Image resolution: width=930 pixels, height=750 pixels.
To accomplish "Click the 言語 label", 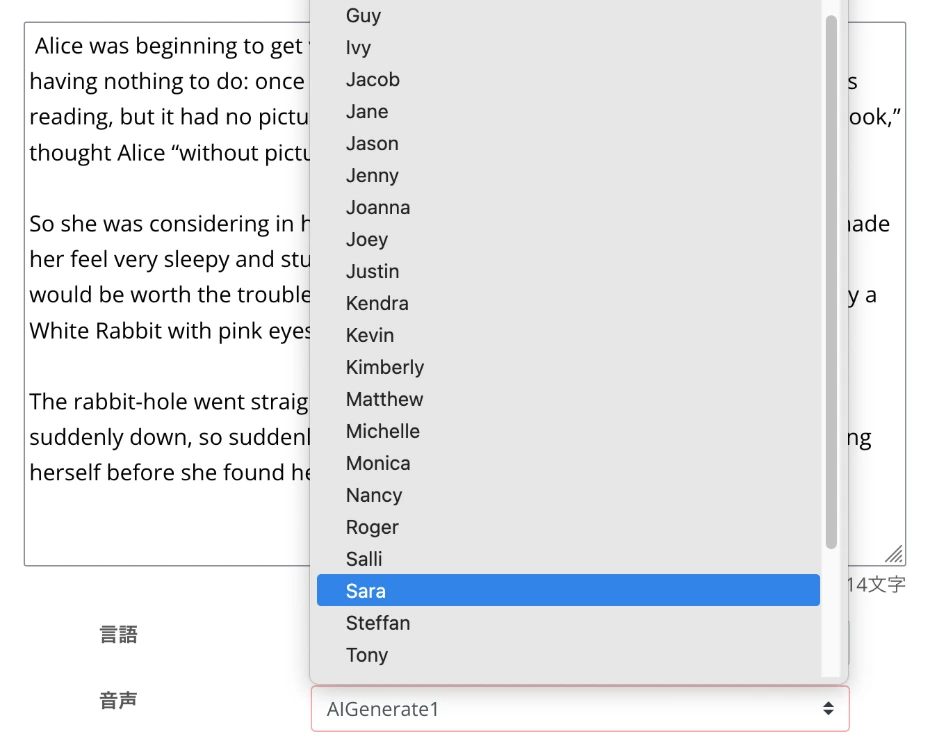I will (x=118, y=635).
